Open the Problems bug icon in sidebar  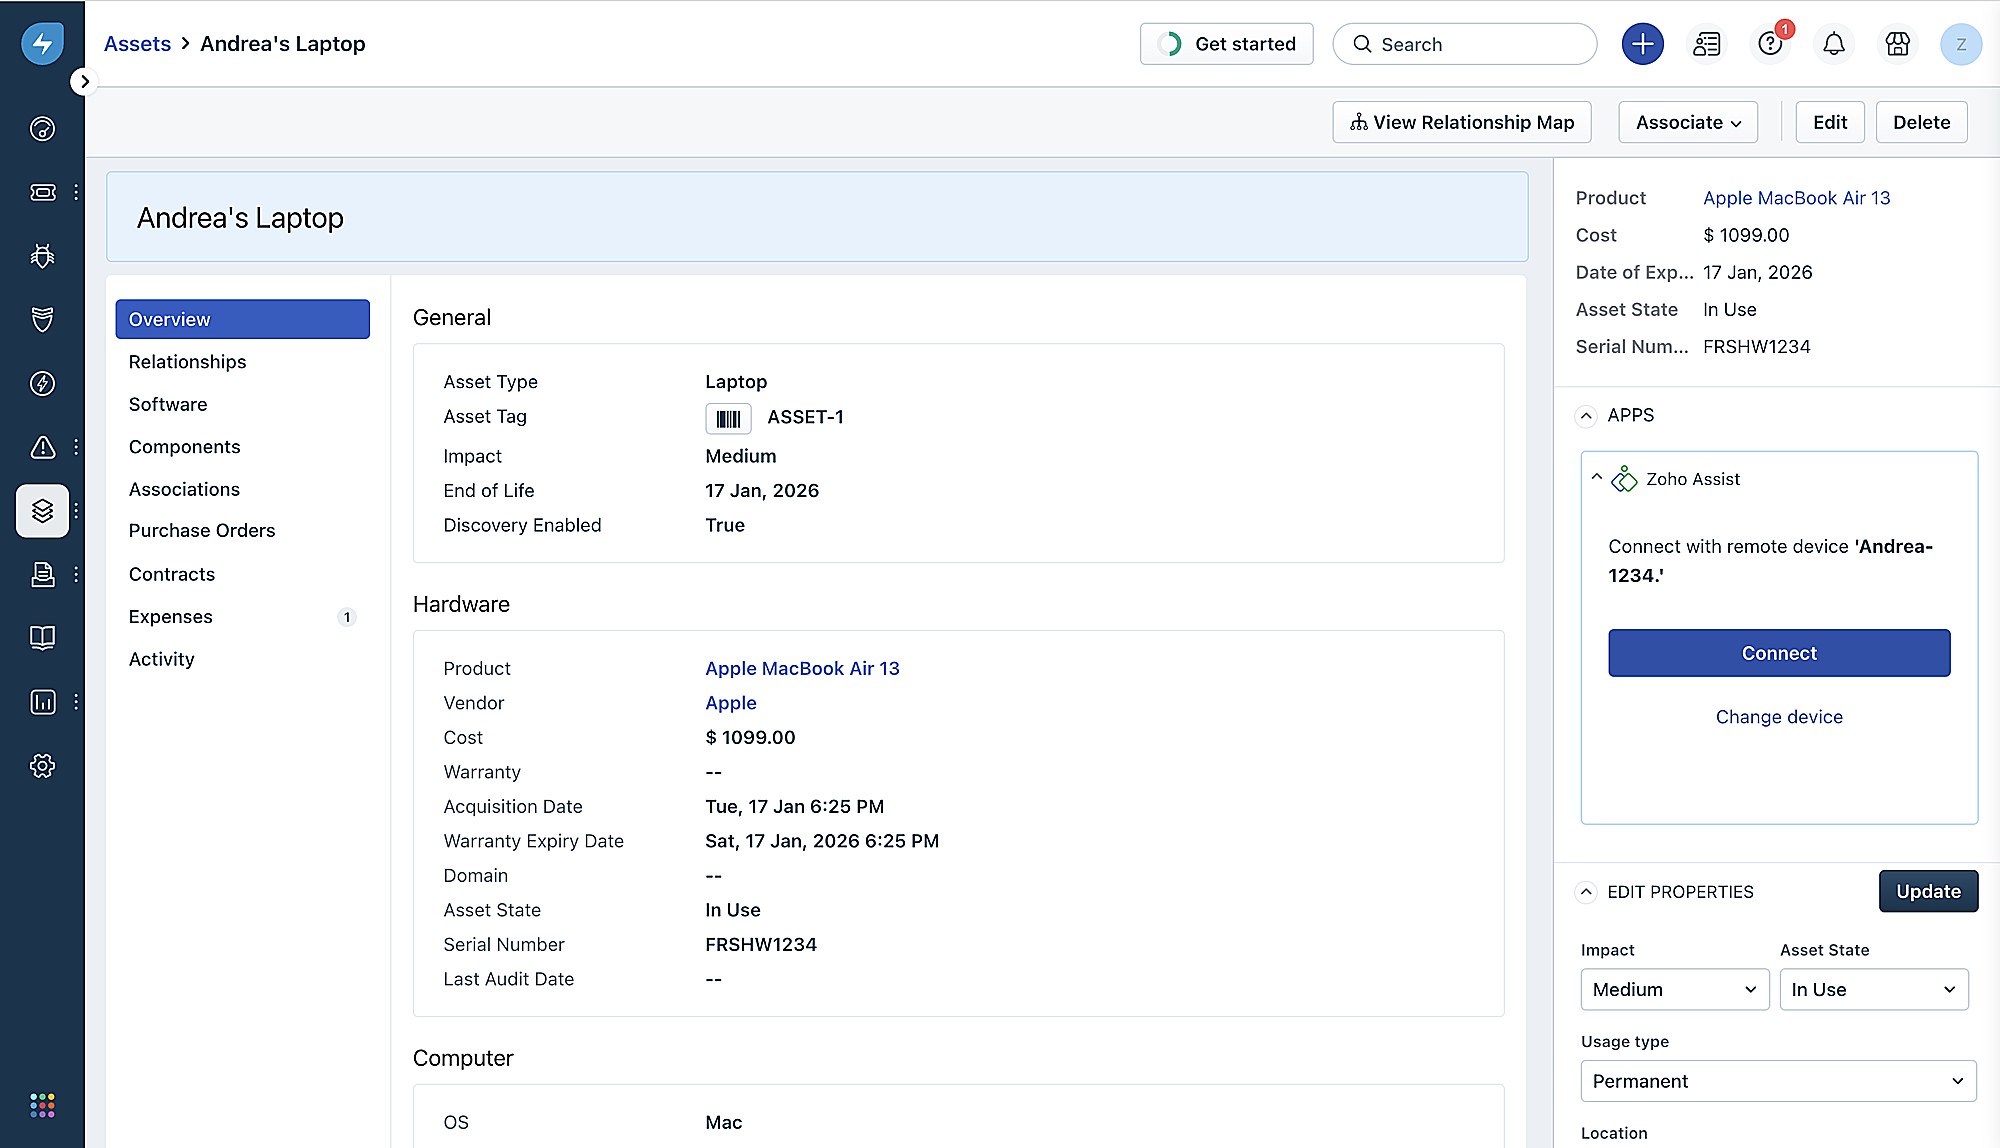click(x=42, y=256)
